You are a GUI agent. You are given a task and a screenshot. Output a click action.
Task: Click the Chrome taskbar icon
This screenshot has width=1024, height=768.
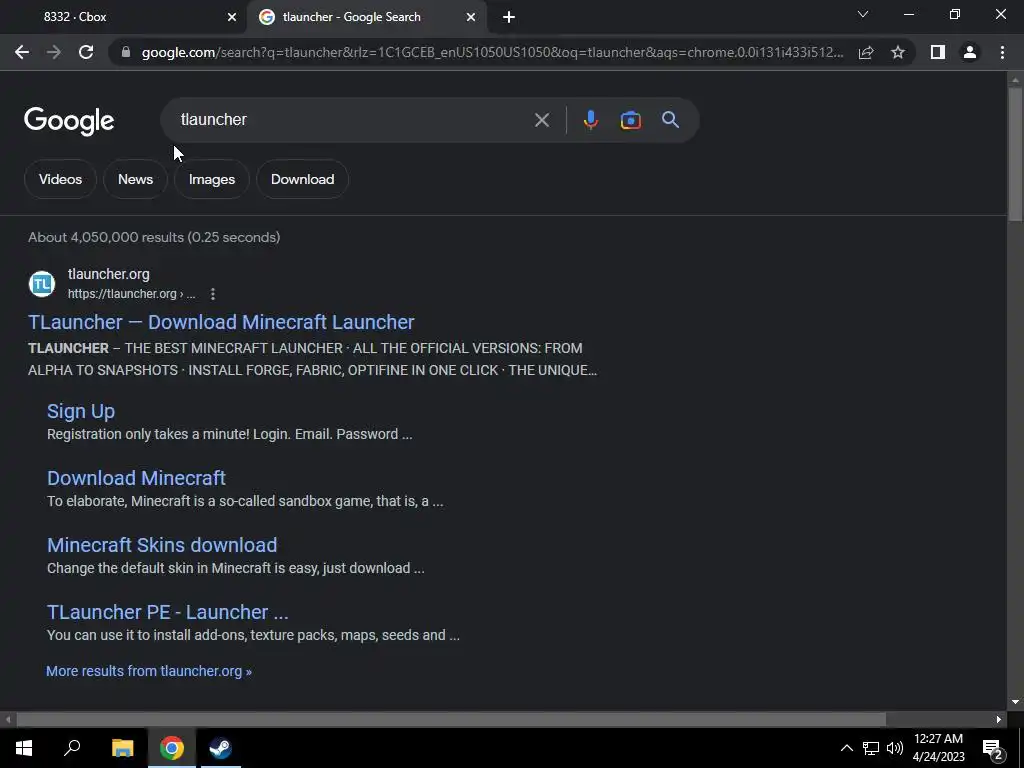click(x=172, y=748)
